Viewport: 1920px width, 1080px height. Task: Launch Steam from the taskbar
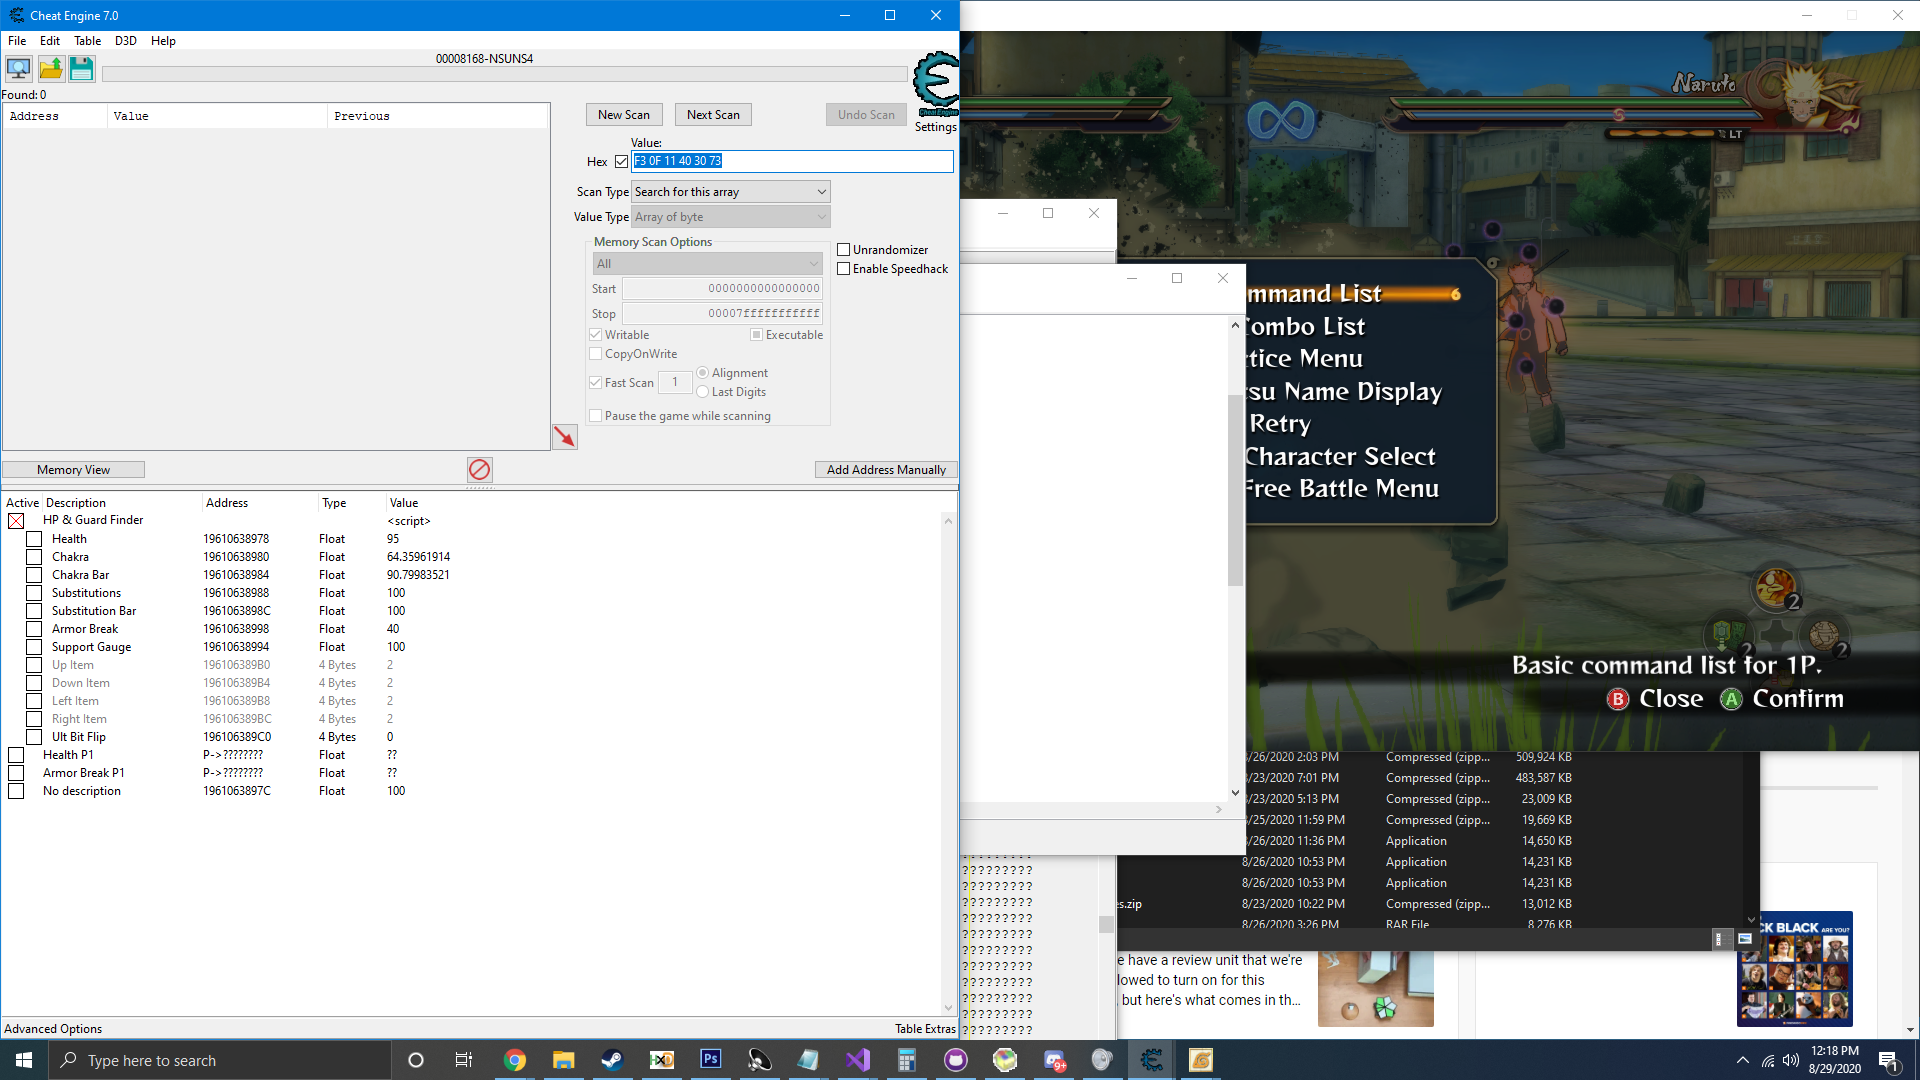(x=612, y=1060)
